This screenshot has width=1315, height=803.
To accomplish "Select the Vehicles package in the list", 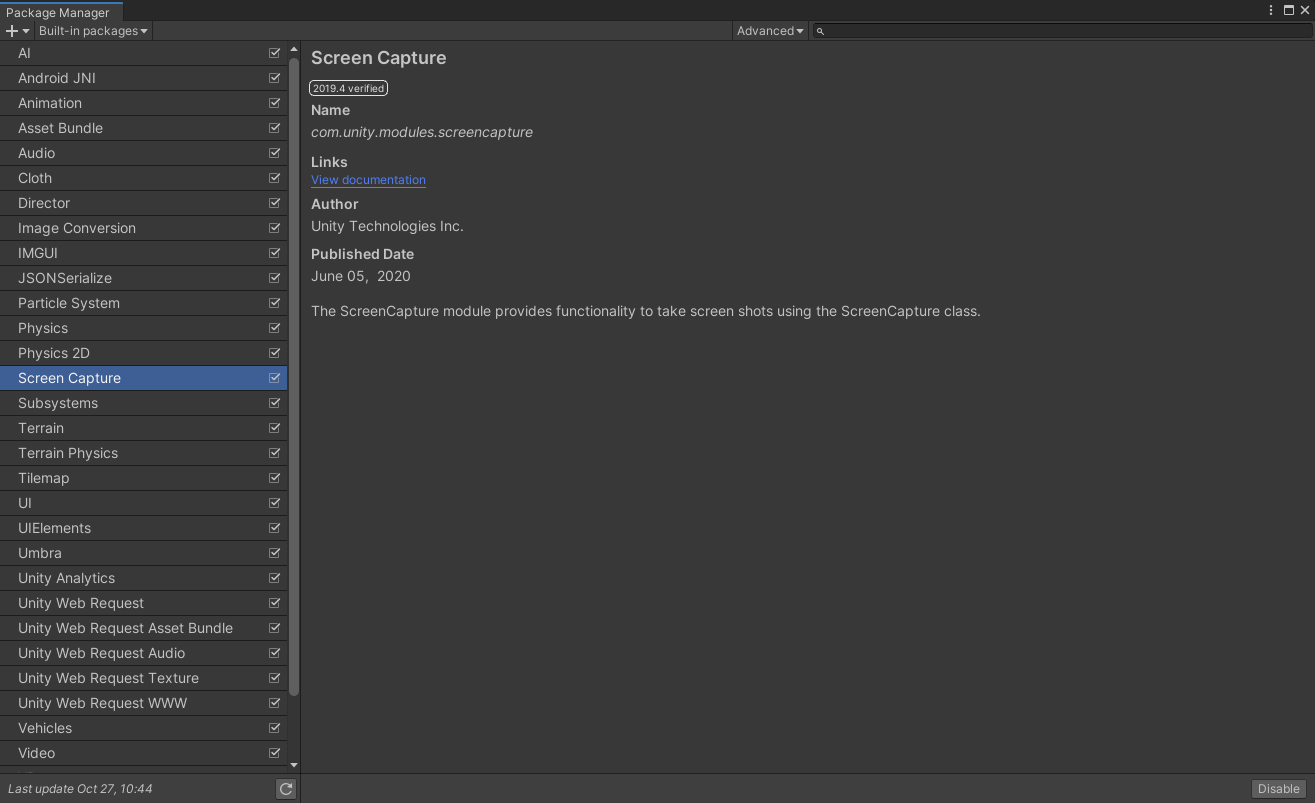I will pos(120,727).
